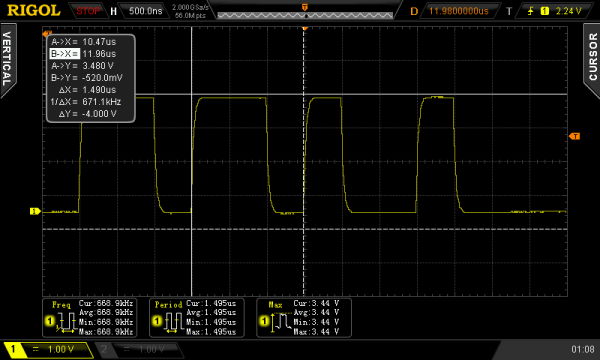Click the channel 1 badge in Period box

pyautogui.click(x=157, y=321)
